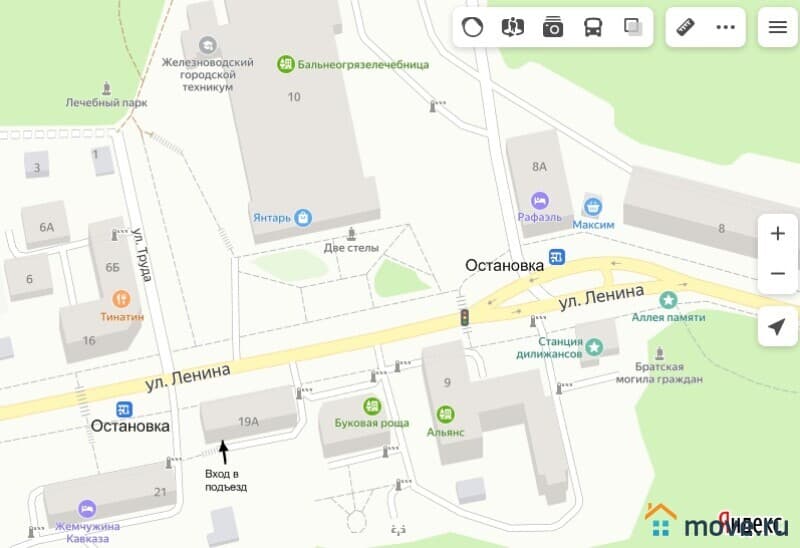800x548 pixels.
Task: Open the hamburger main menu
Action: tap(778, 27)
